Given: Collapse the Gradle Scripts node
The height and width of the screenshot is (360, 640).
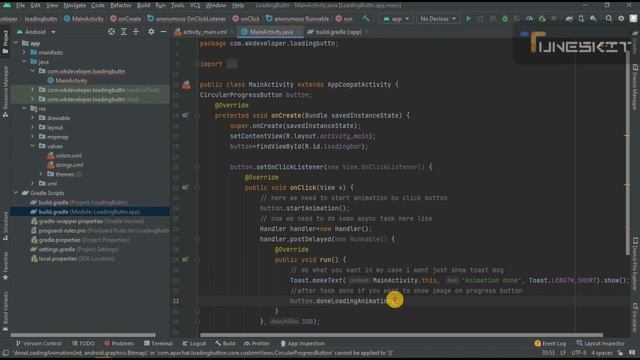Looking at the screenshot, I should click(16, 193).
